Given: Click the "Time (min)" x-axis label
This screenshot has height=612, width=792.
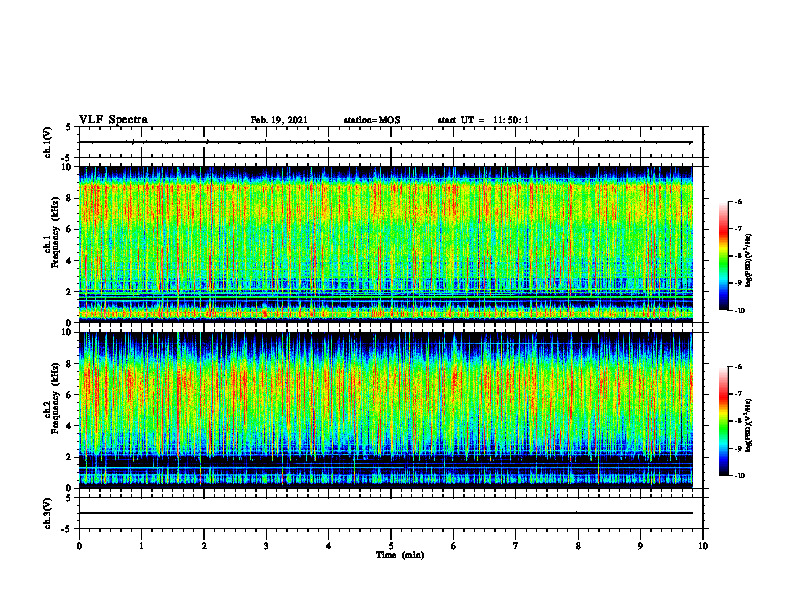Looking at the screenshot, I should (400, 555).
